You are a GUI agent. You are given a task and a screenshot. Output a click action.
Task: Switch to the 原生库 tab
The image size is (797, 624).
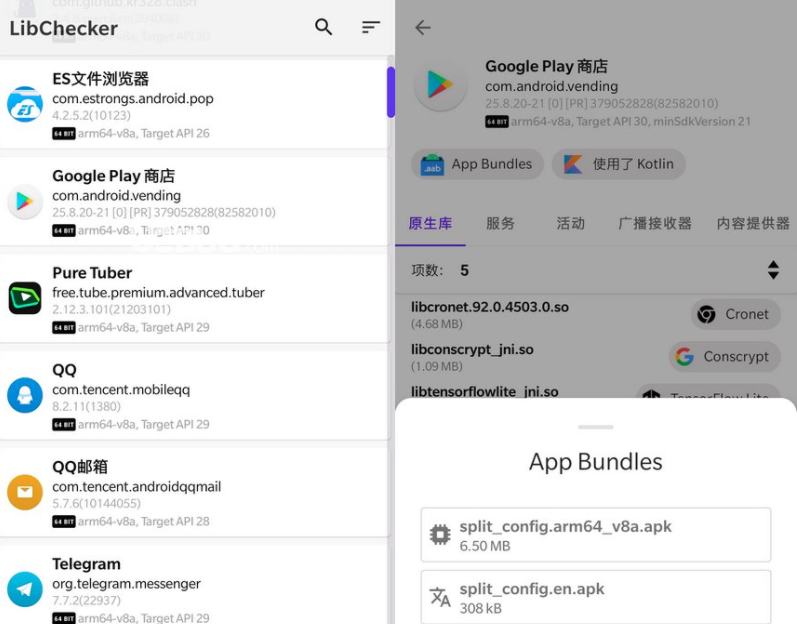[x=431, y=224]
